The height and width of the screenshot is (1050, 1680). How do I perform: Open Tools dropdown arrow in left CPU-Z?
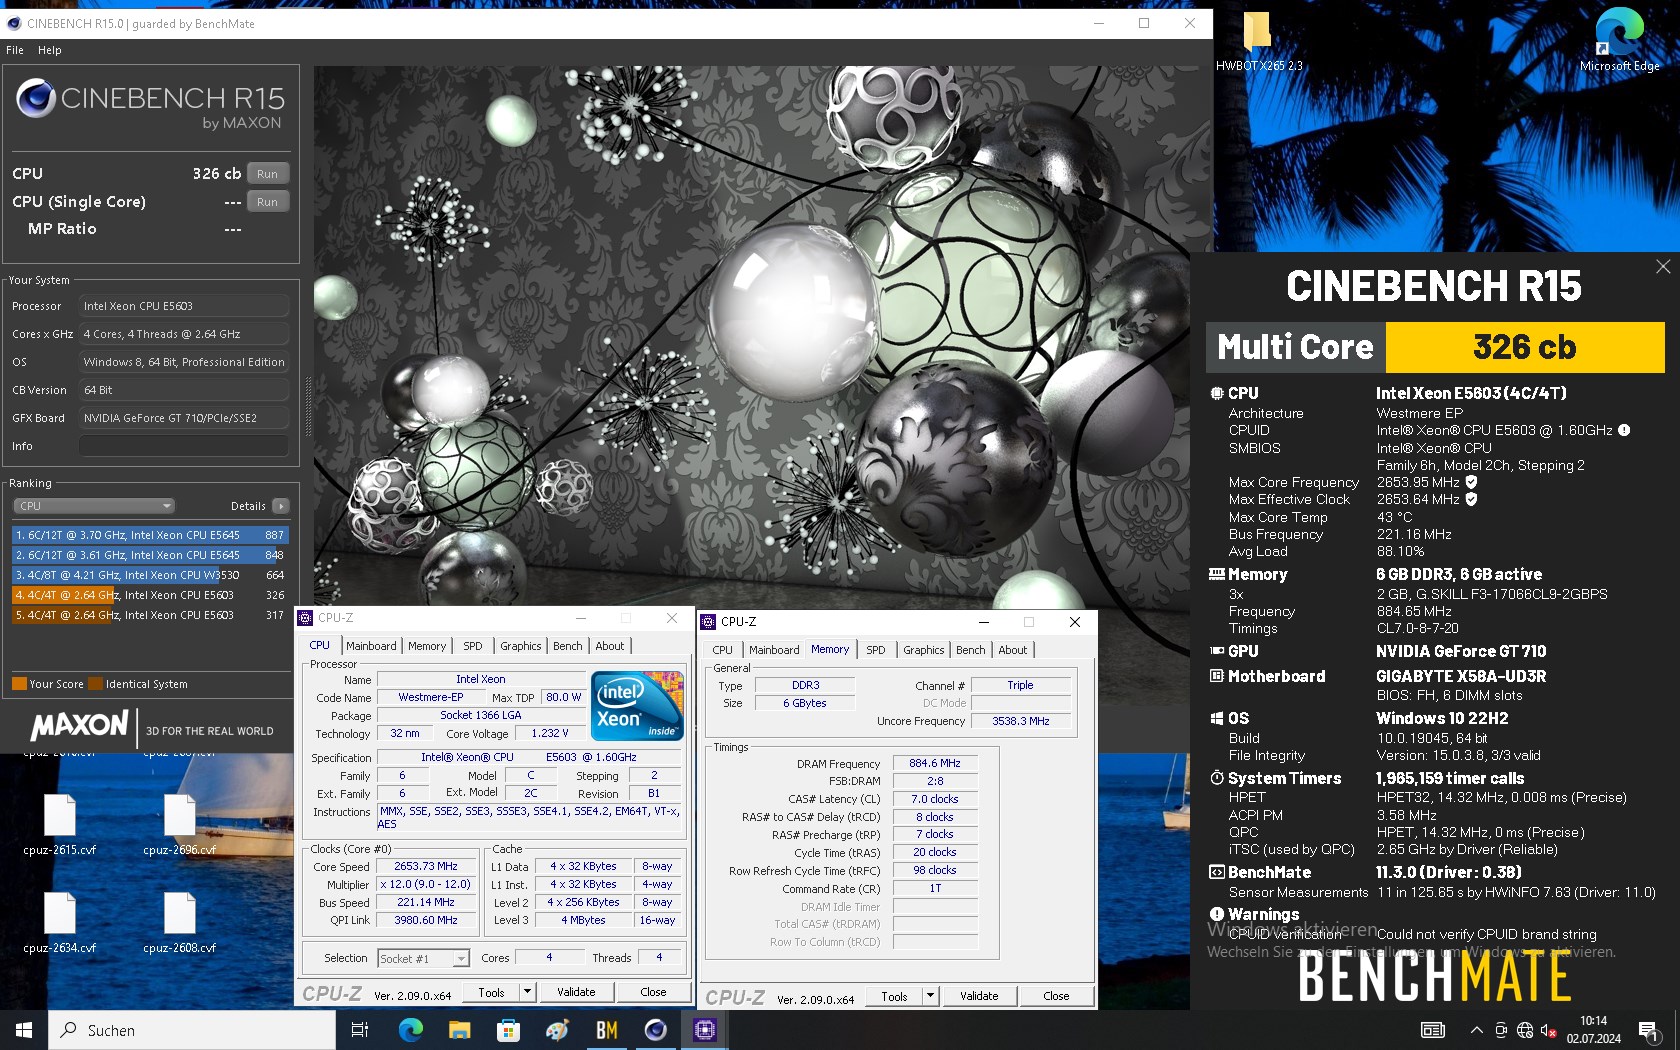tap(527, 992)
